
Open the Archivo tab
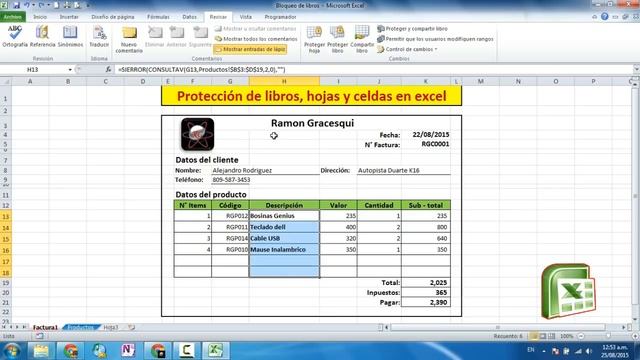(x=13, y=17)
